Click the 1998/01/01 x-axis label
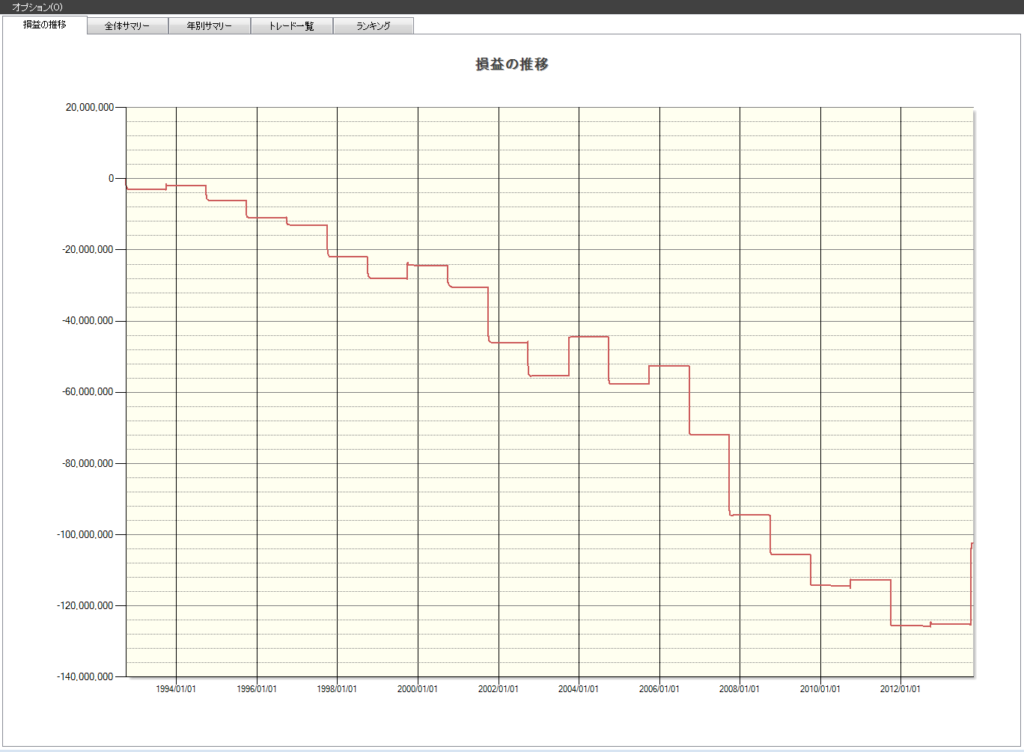This screenshot has height=752, width=1024. coord(337,689)
